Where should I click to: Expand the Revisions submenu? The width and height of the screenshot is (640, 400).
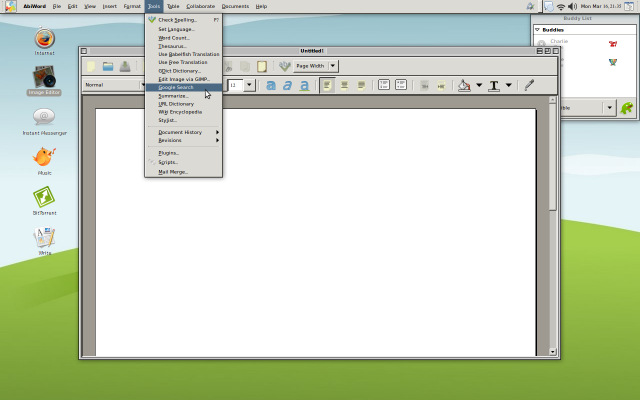(184, 140)
